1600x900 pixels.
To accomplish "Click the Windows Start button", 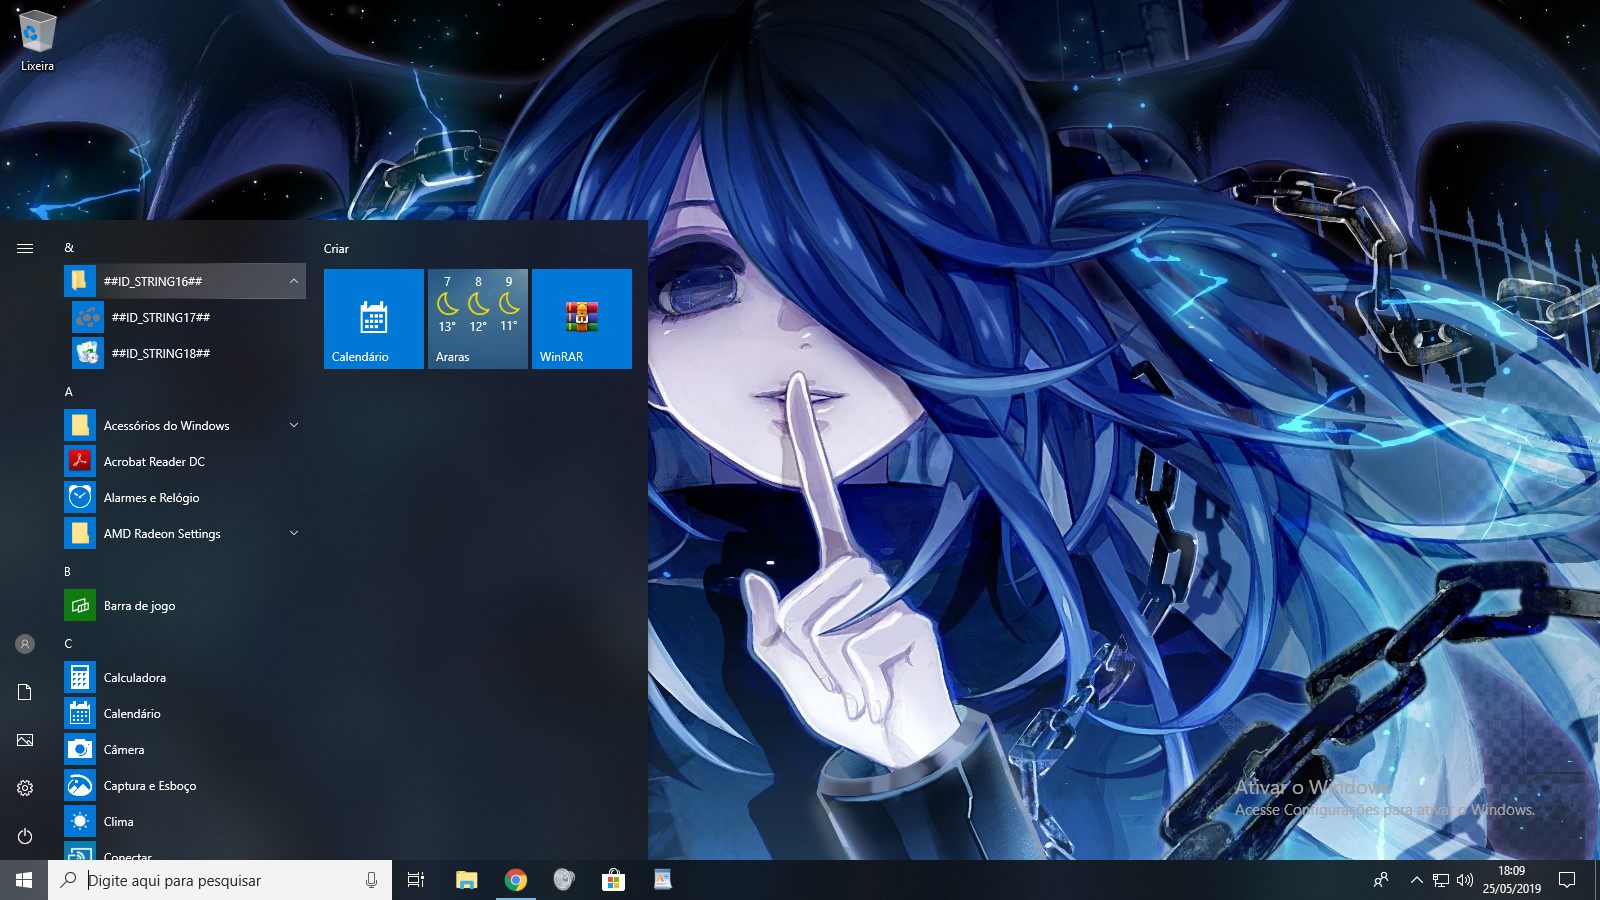I will [x=24, y=880].
